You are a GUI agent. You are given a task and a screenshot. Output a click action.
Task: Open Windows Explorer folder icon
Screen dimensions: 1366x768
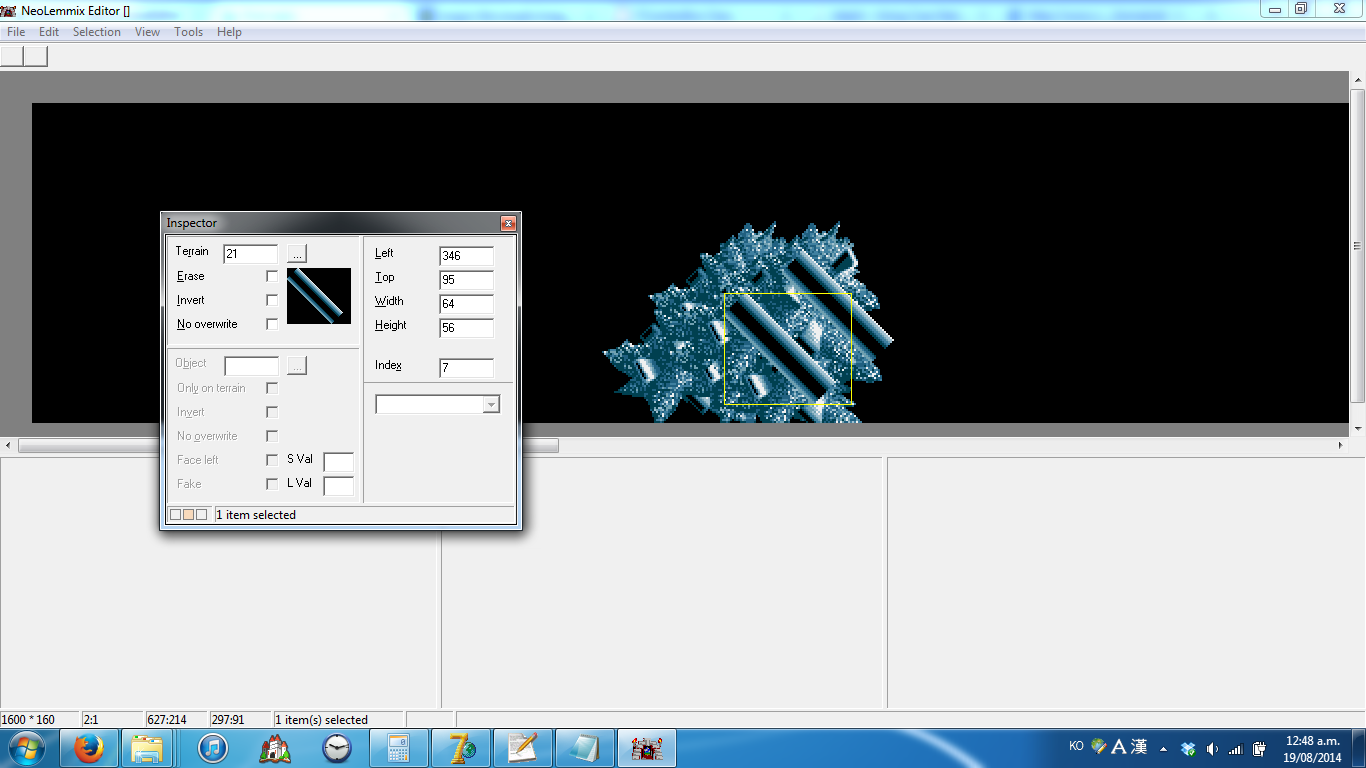(x=148, y=748)
